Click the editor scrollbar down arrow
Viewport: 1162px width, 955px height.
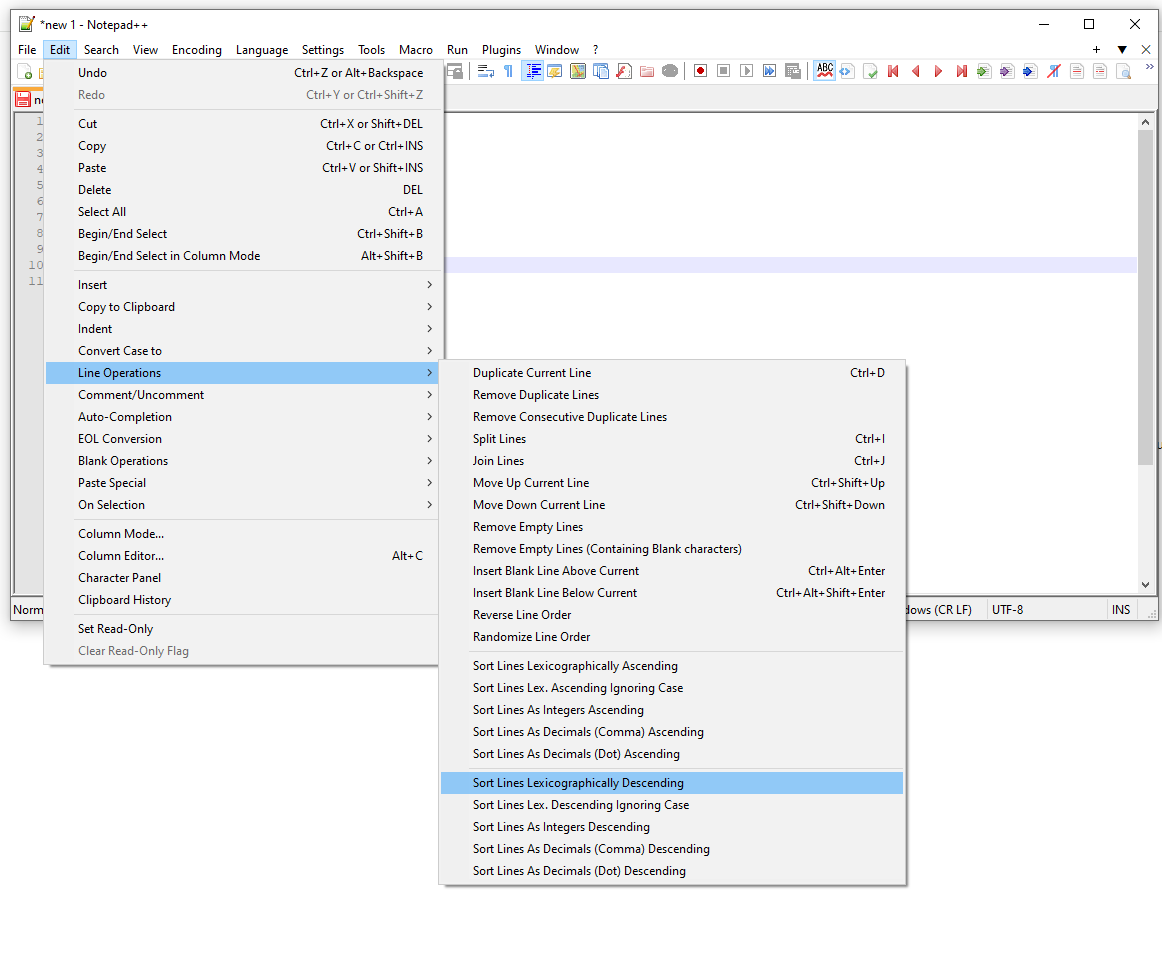[1145, 585]
